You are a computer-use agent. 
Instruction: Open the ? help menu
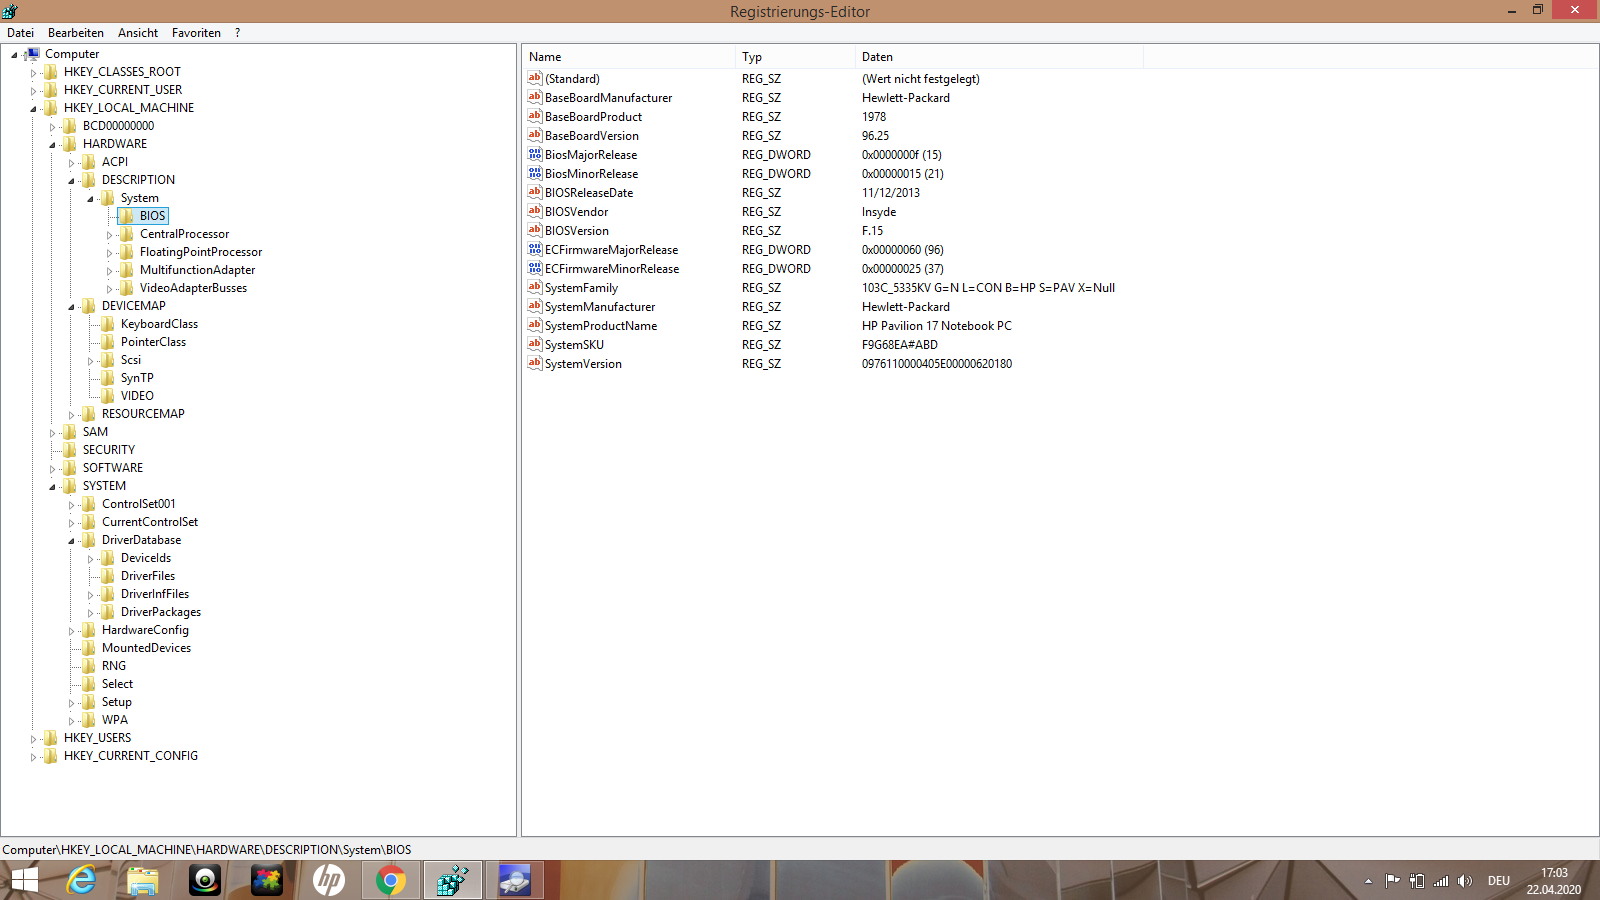(x=237, y=33)
